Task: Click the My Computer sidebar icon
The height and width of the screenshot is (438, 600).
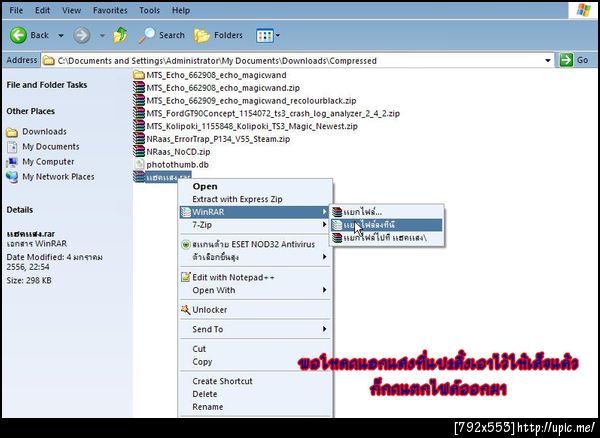Action: click(x=12, y=162)
